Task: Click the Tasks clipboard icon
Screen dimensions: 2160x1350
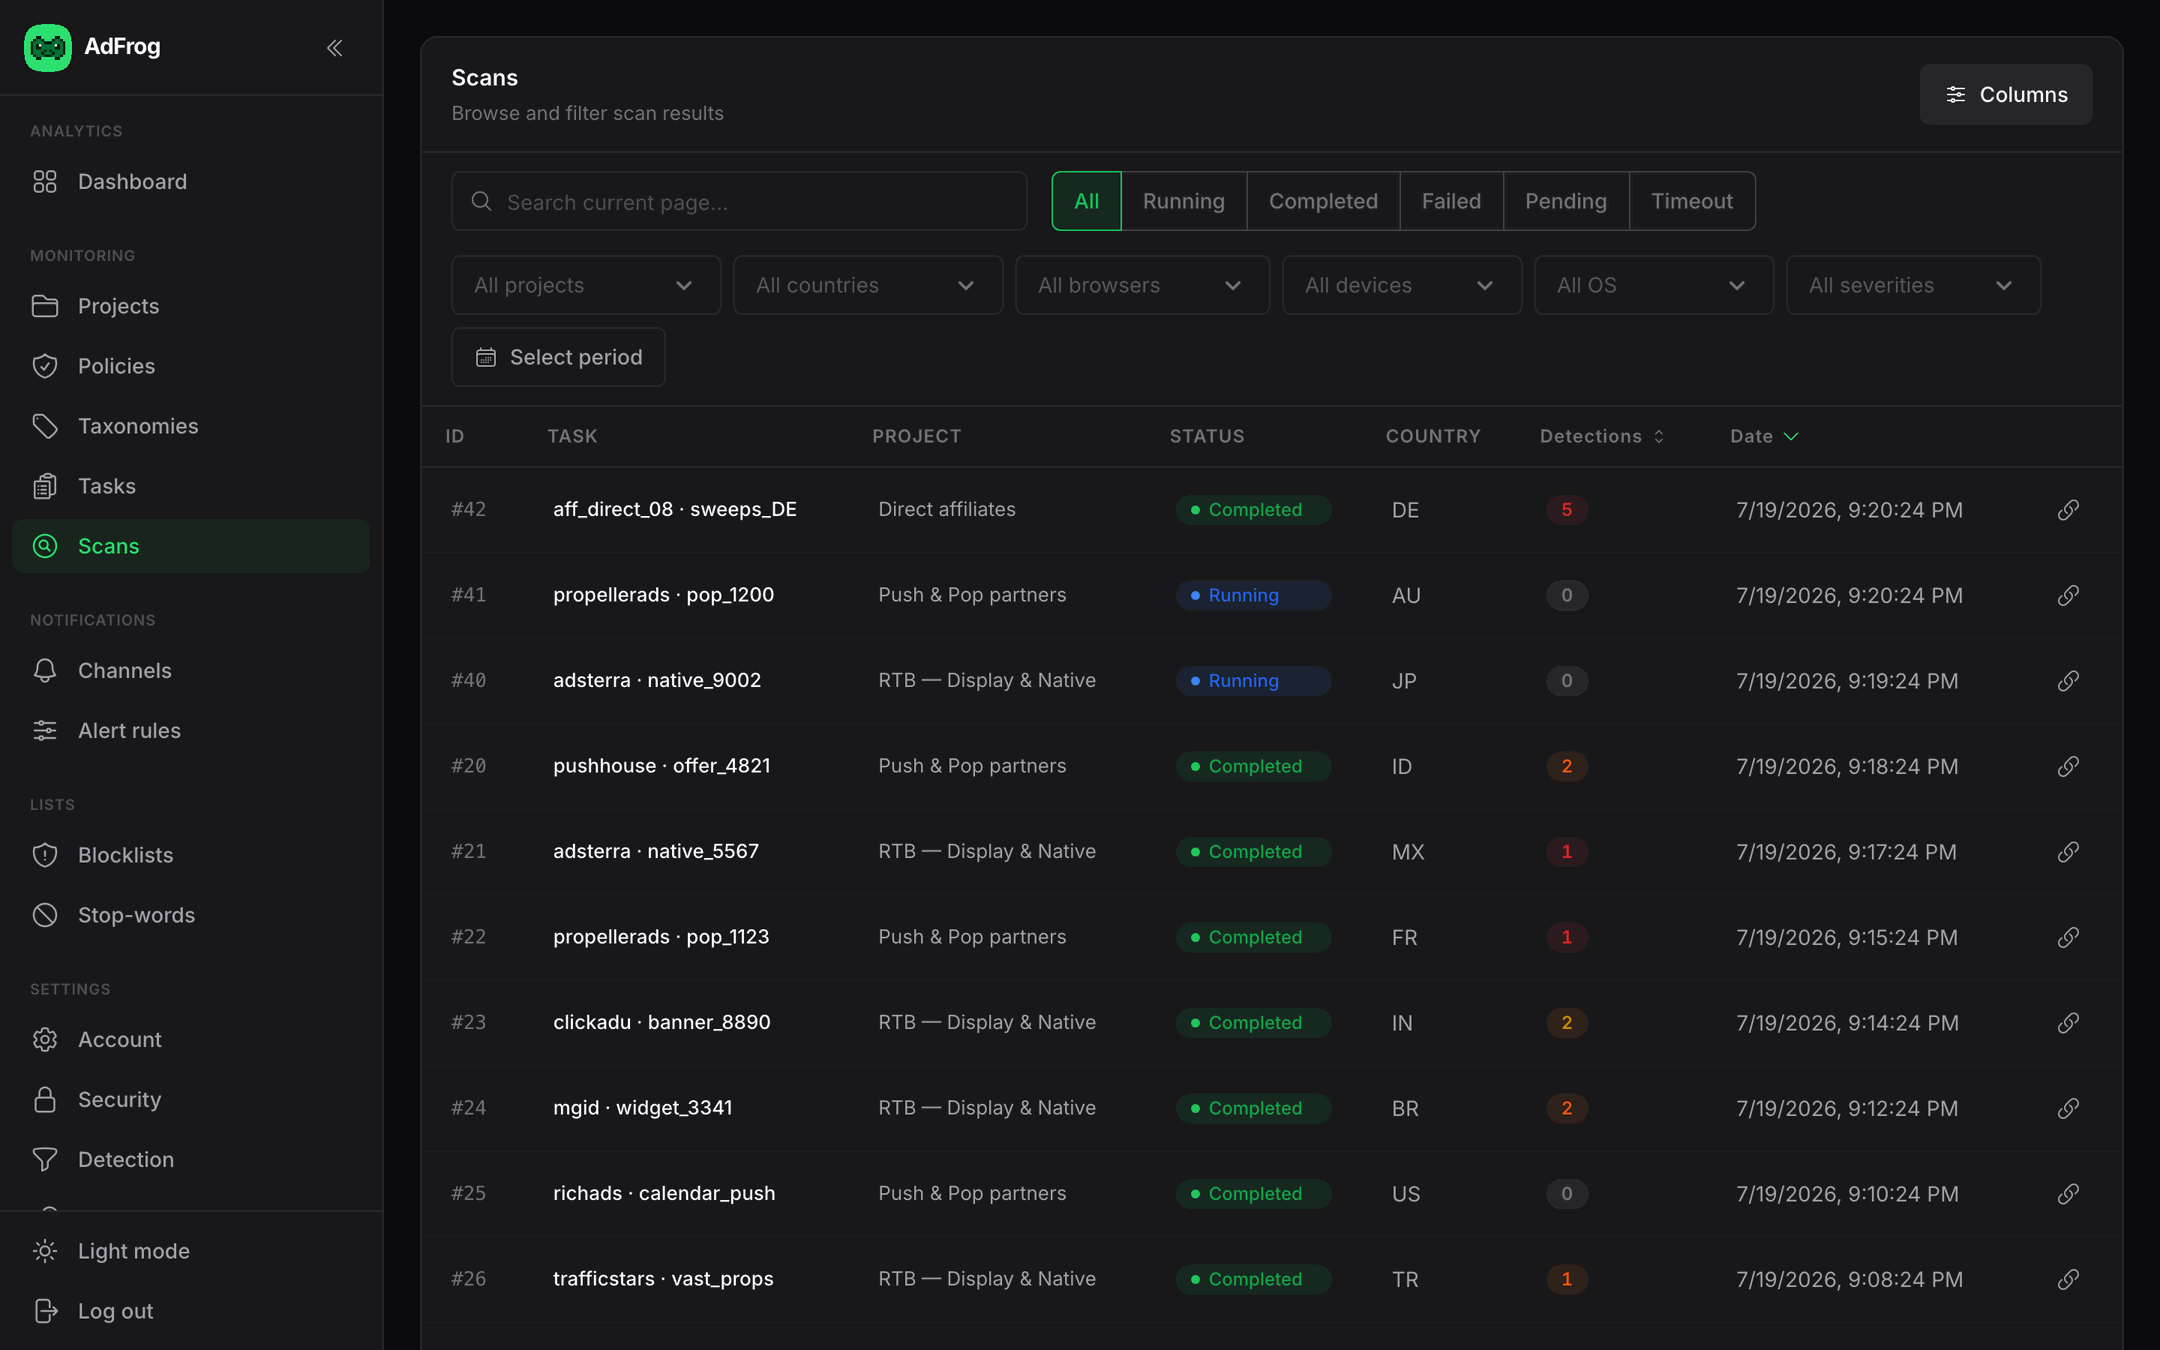Action: [x=45, y=486]
